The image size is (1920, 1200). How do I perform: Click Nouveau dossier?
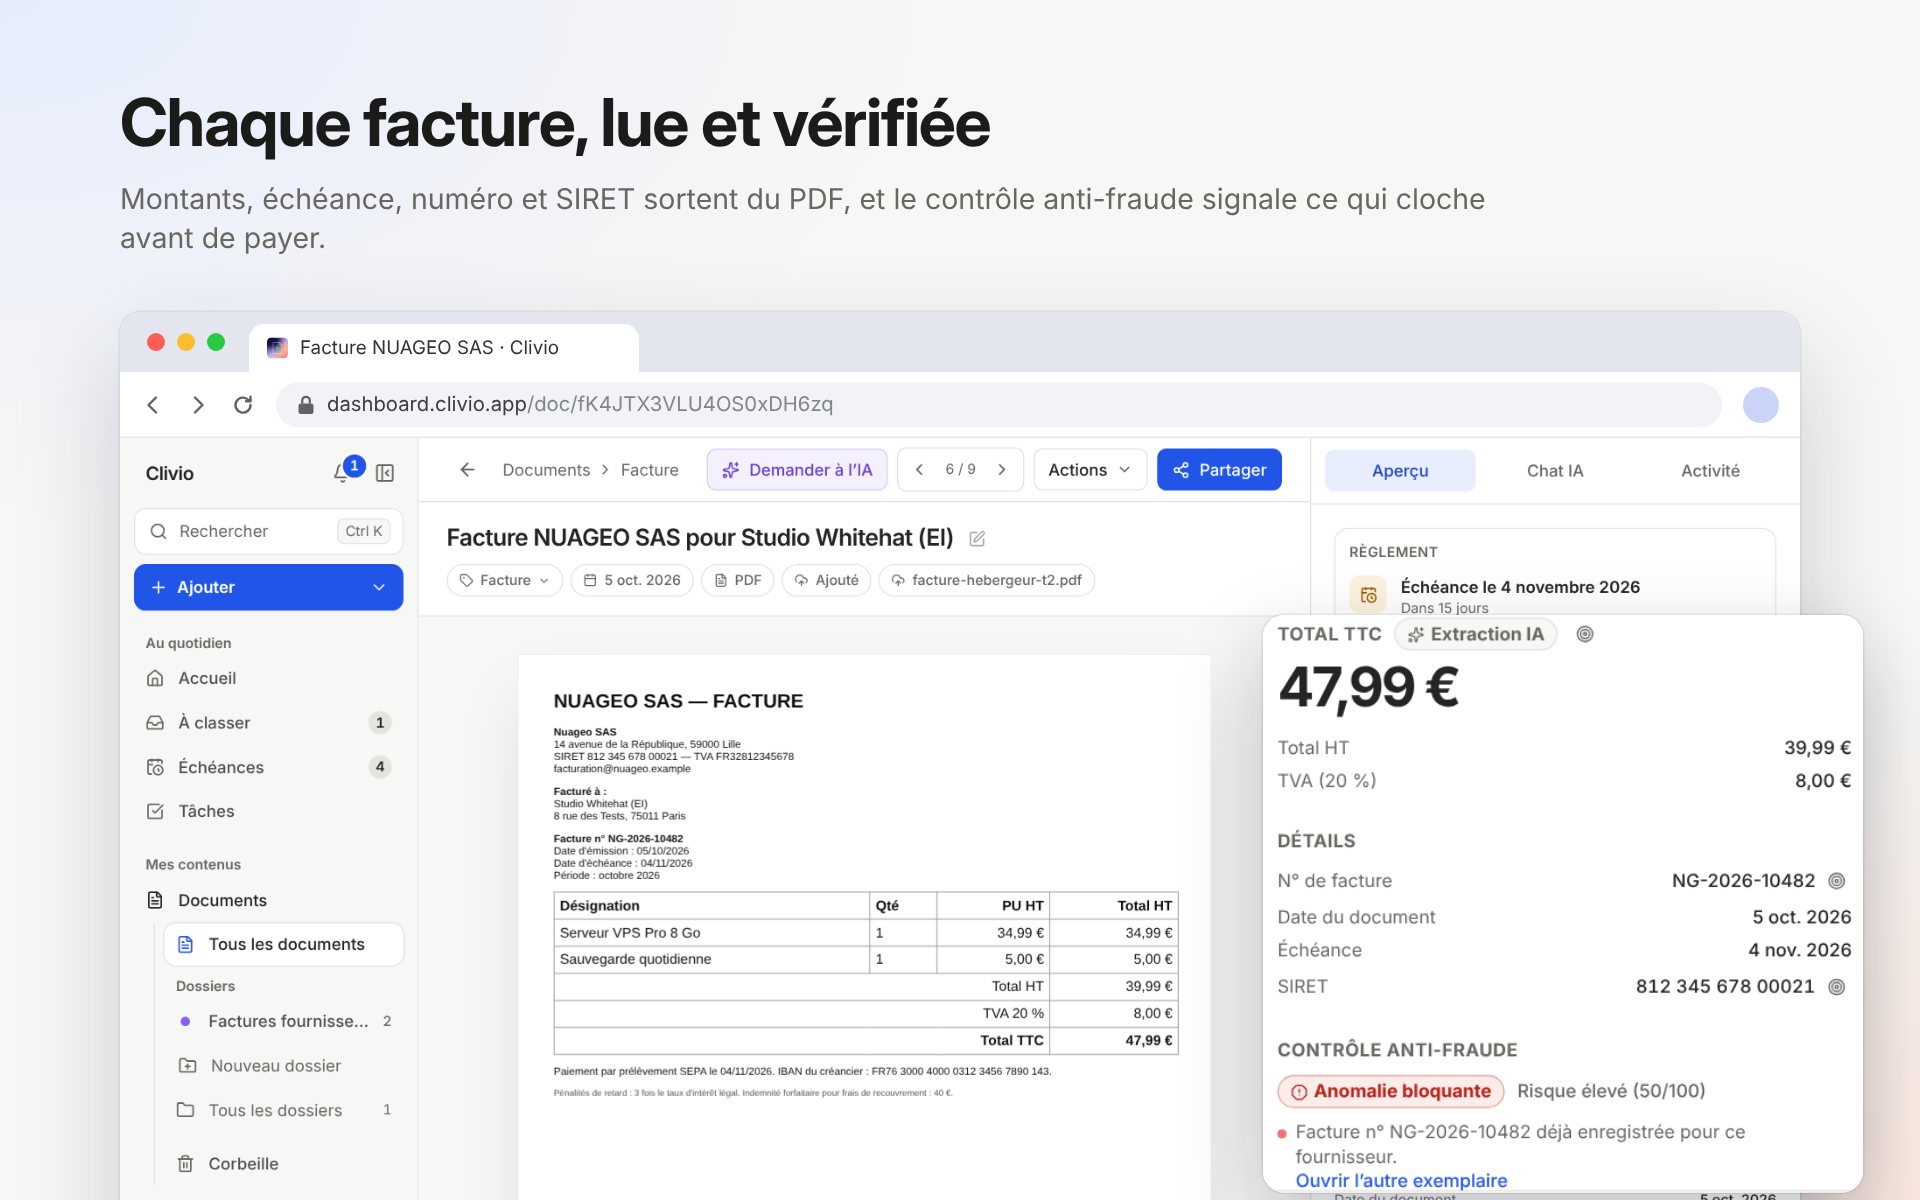284,1066
